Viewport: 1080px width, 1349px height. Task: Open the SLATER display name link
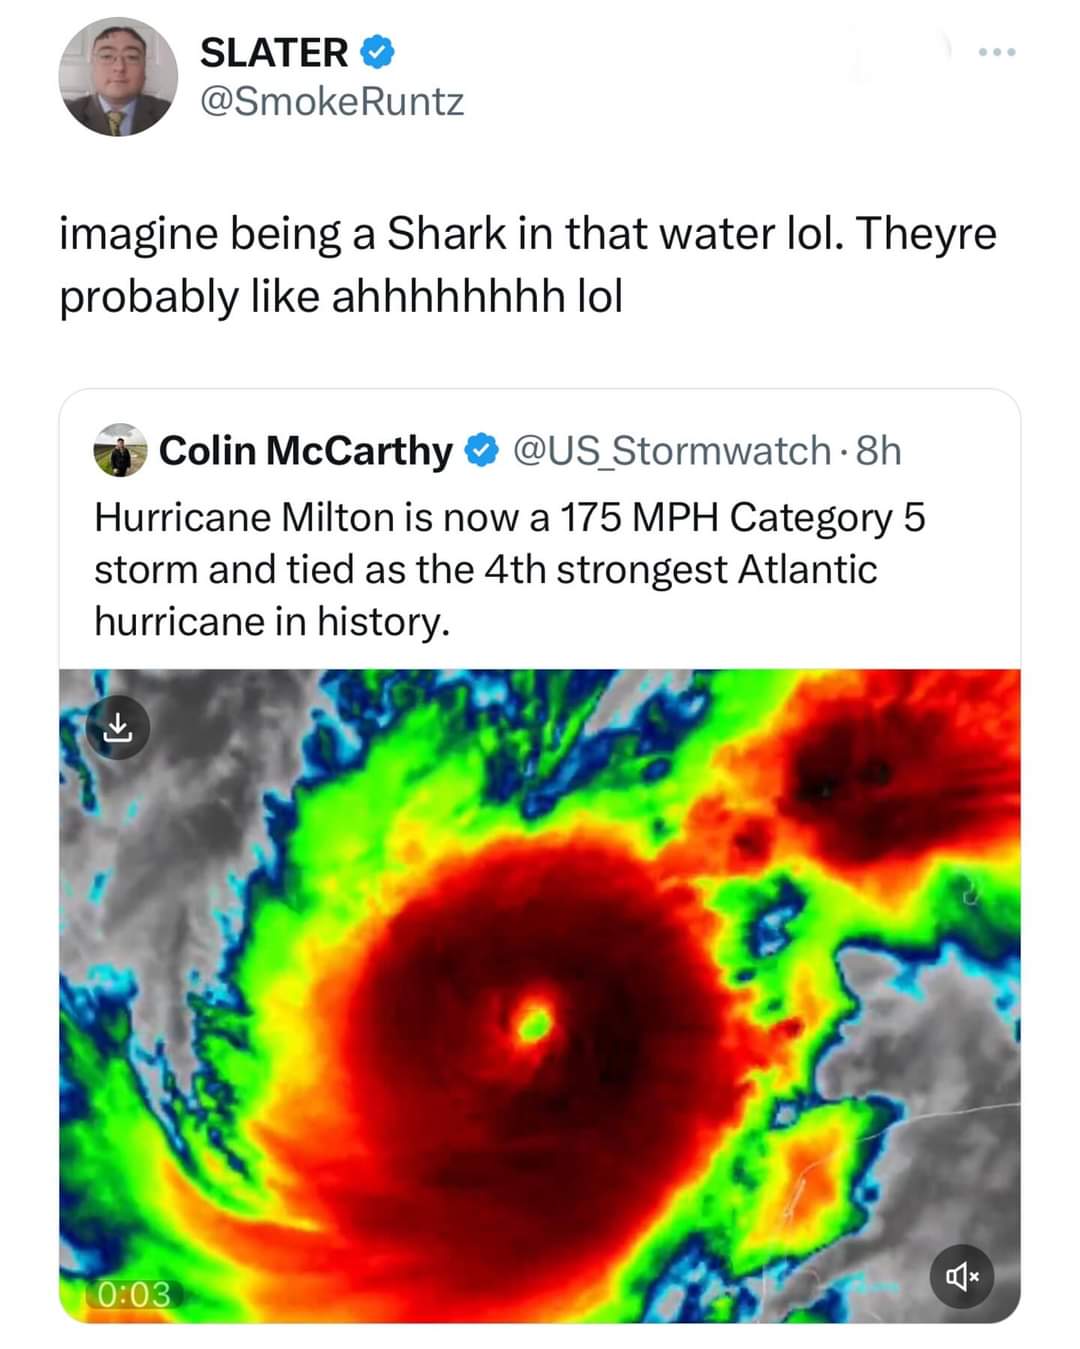pos(274,53)
